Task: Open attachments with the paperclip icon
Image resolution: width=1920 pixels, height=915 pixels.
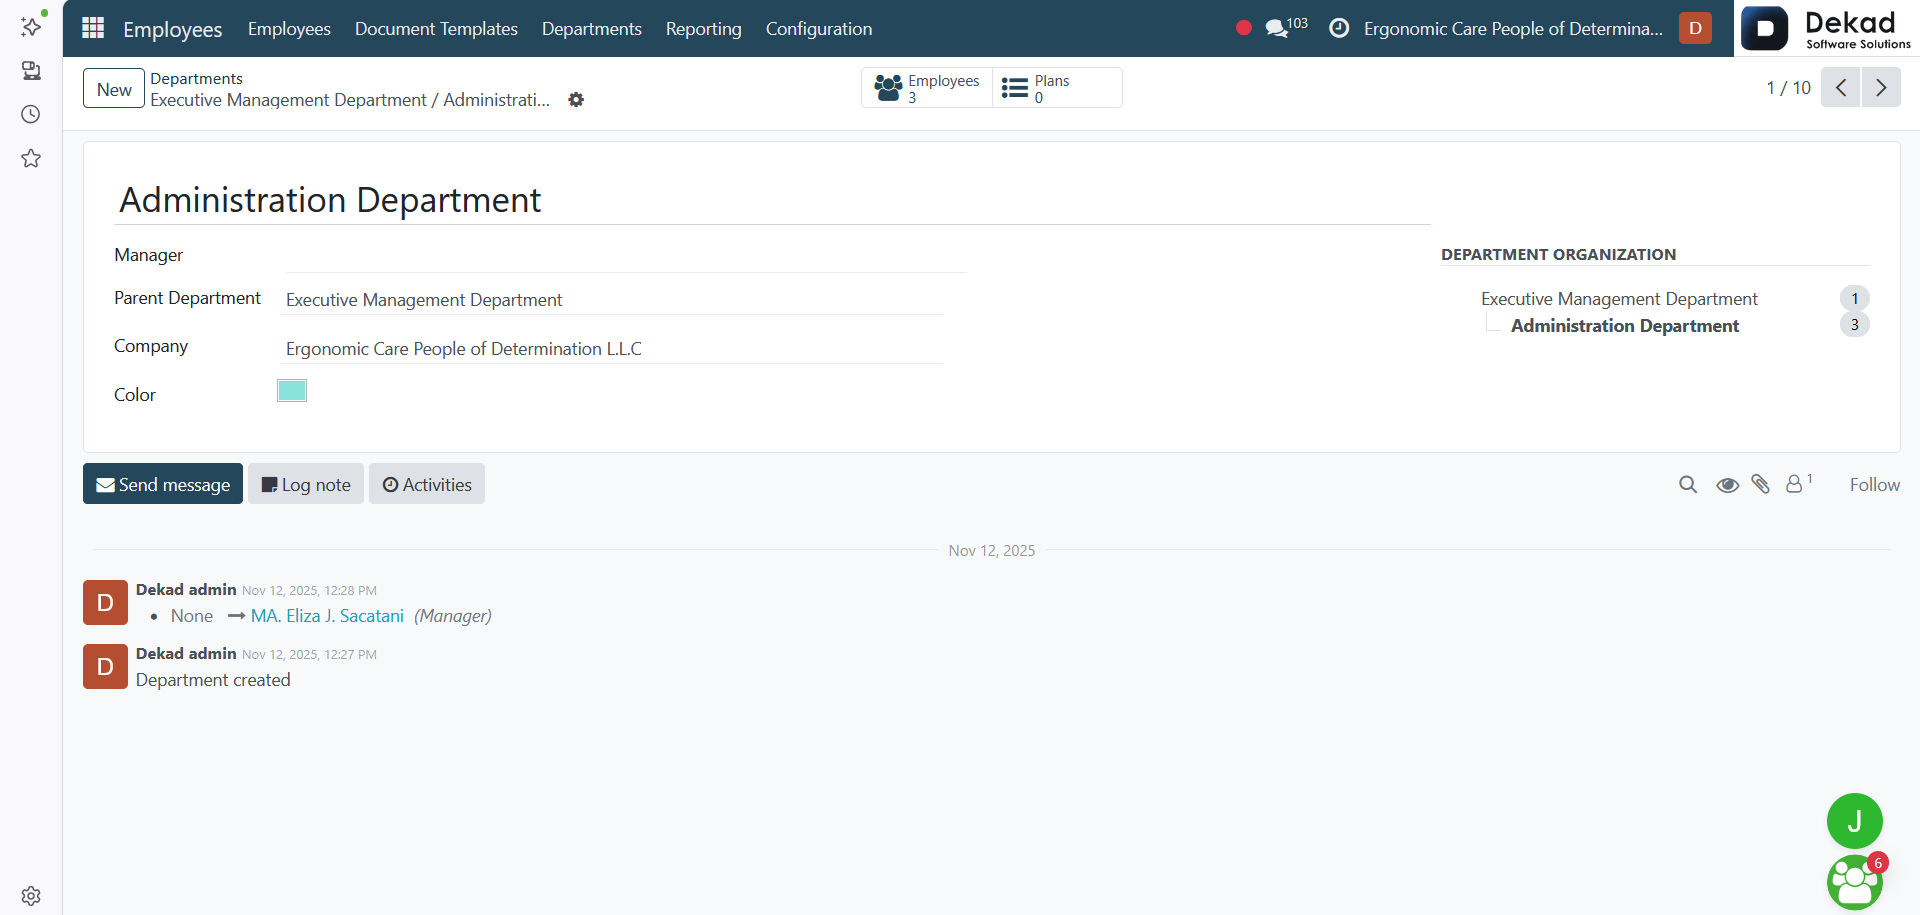Action: (x=1761, y=484)
